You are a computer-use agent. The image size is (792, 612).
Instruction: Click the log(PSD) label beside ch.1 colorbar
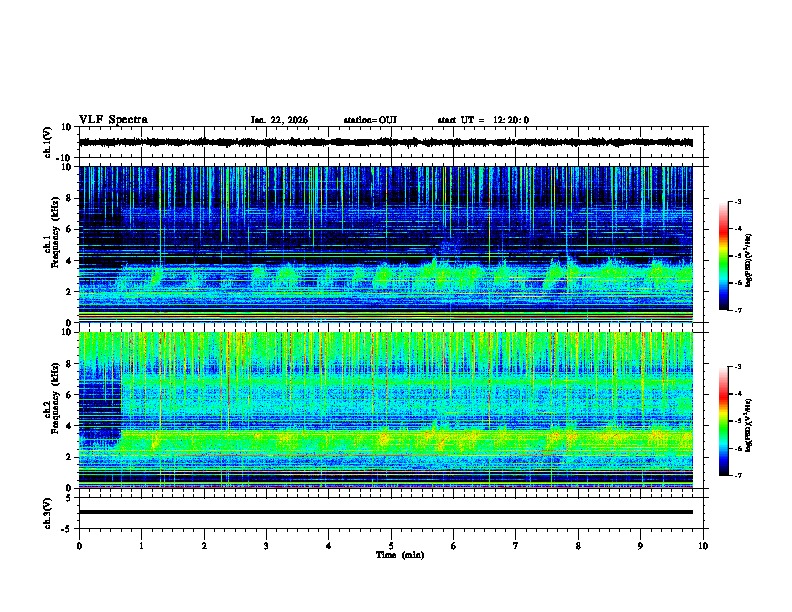(x=749, y=260)
